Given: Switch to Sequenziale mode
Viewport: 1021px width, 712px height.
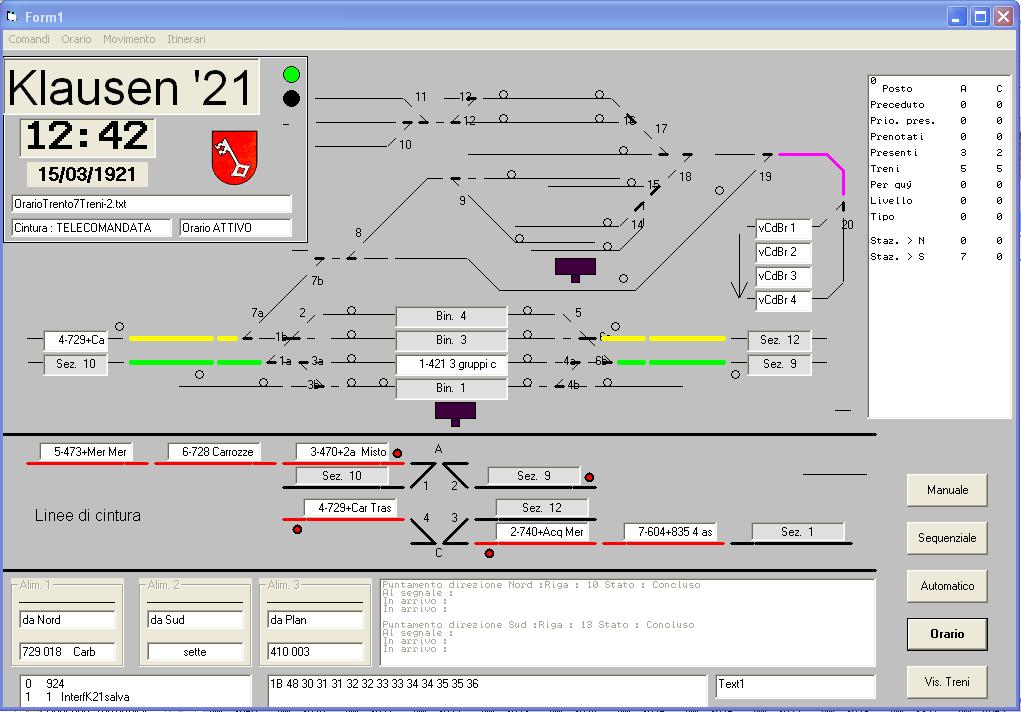Looking at the screenshot, I should click(946, 538).
